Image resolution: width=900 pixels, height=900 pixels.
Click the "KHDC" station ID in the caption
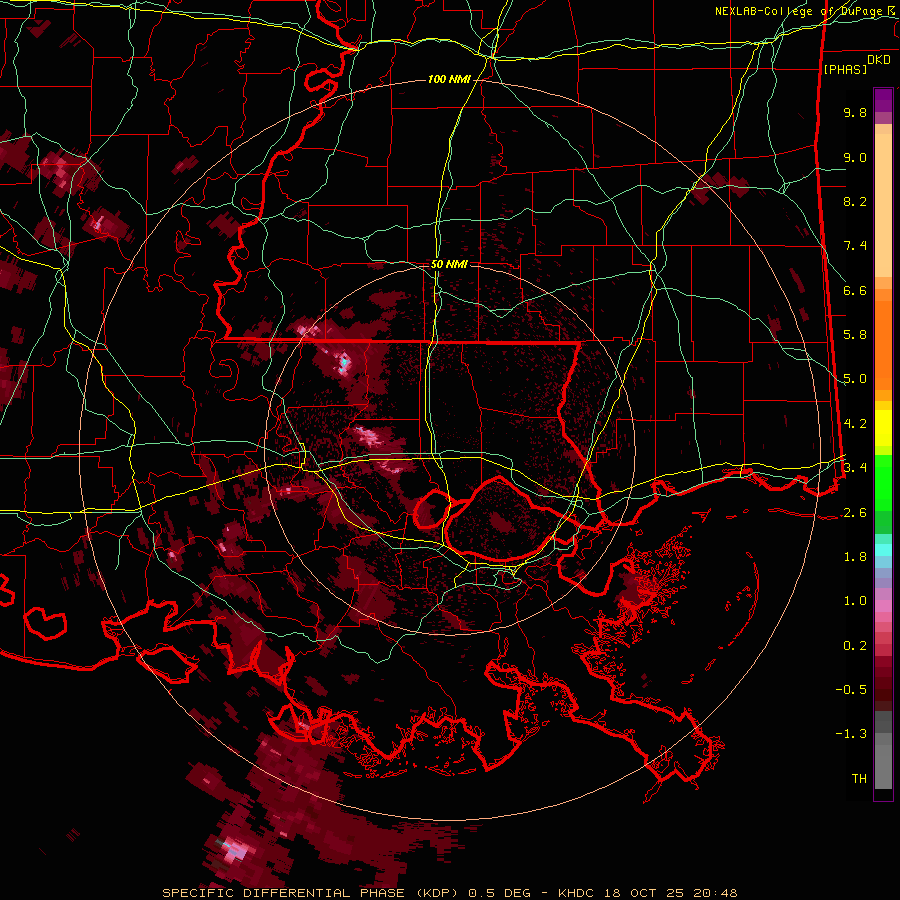tap(577, 893)
